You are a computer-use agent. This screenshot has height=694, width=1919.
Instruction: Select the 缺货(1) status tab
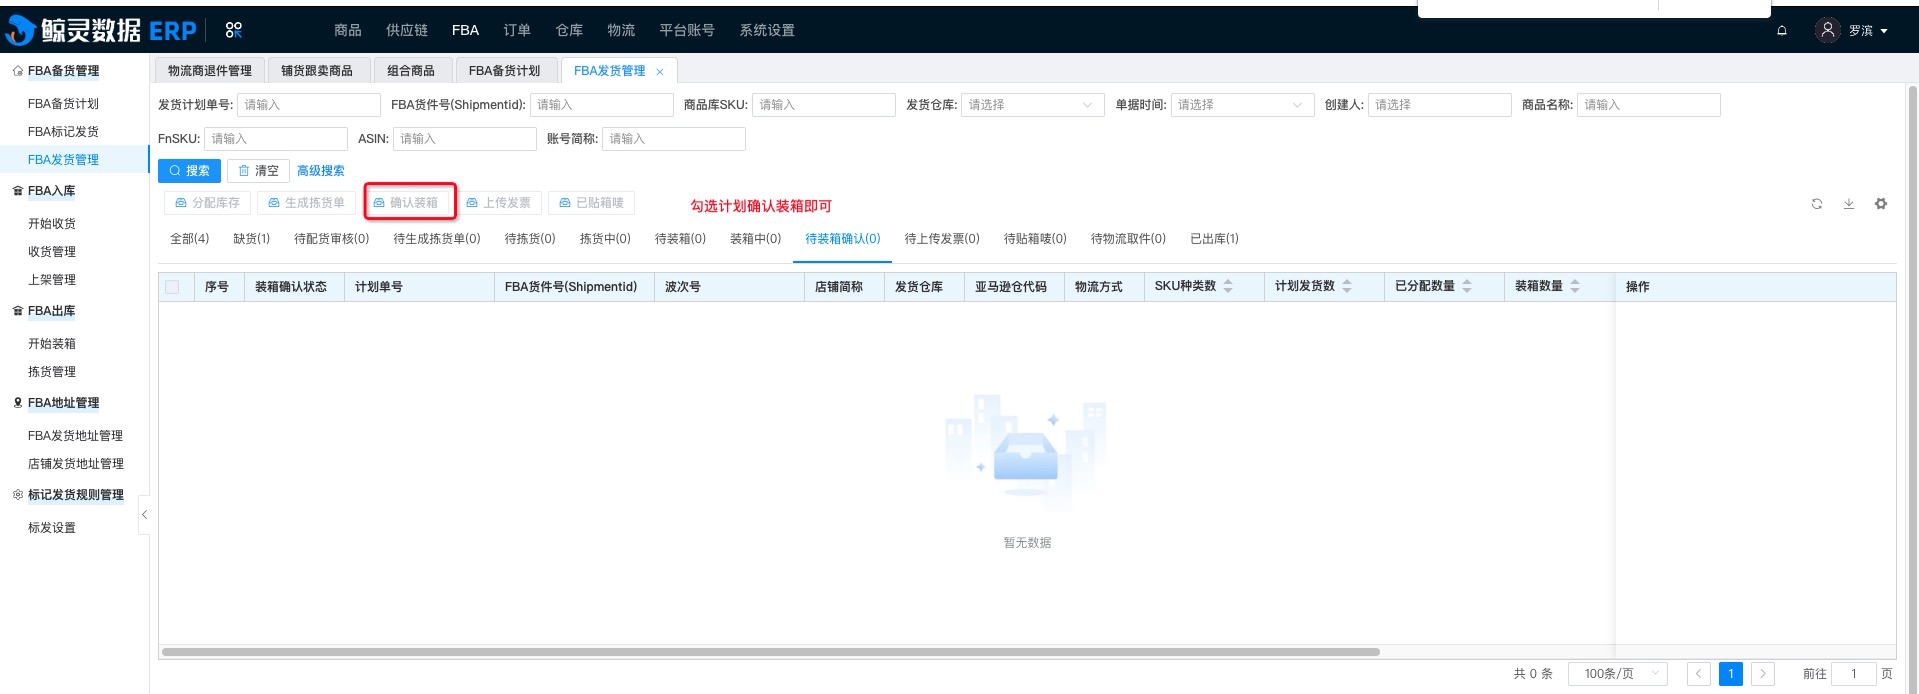click(x=252, y=239)
